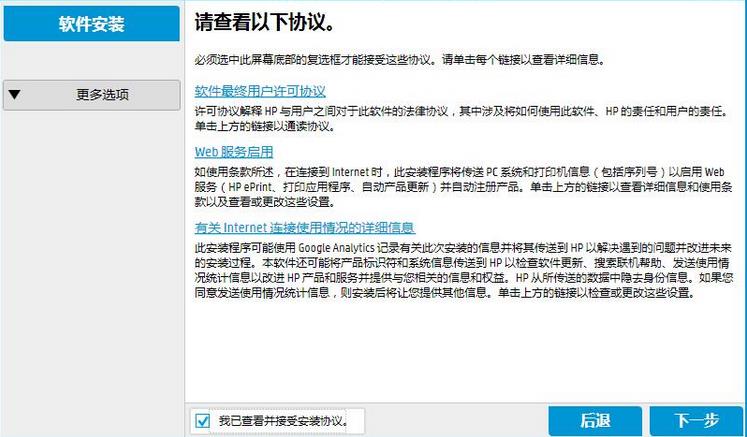Click the Web services description paragraph
Screen dimensions: 747x437
(460, 187)
